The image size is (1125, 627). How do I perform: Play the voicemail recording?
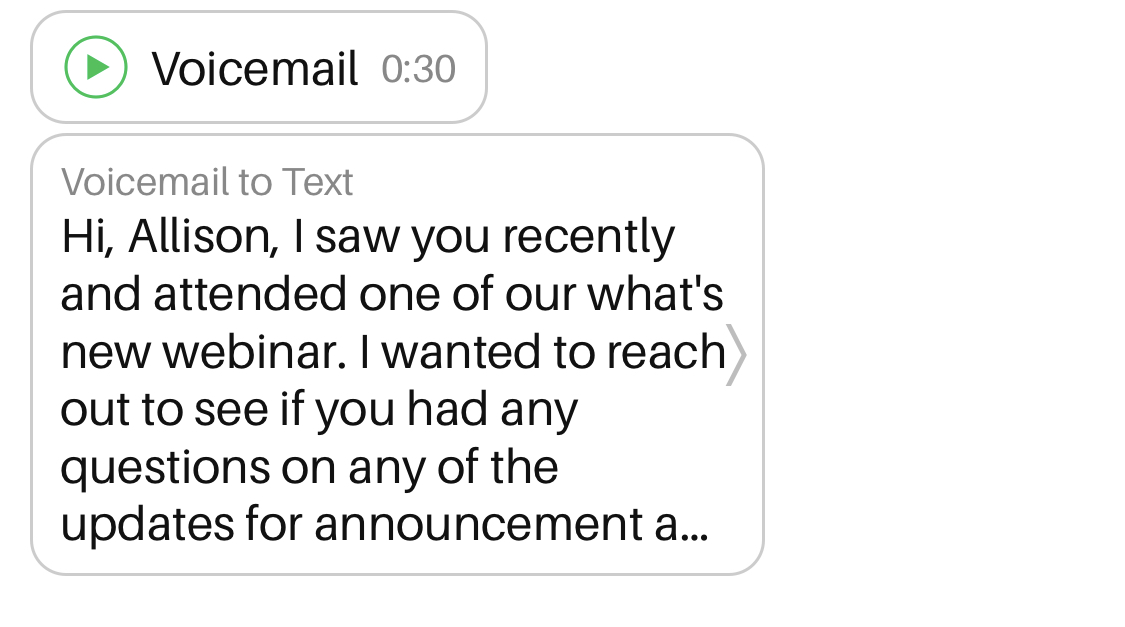[96, 67]
